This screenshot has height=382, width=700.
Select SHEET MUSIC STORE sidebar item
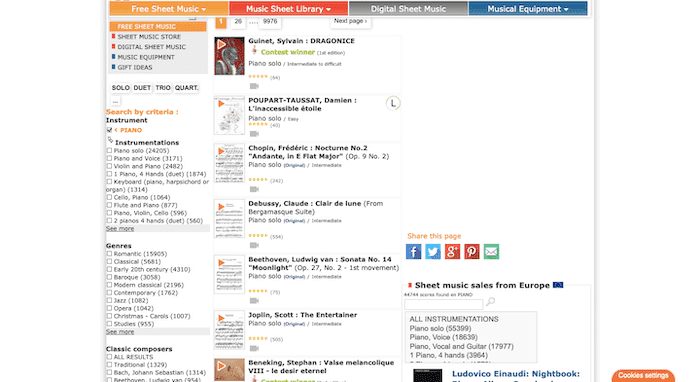(x=149, y=37)
